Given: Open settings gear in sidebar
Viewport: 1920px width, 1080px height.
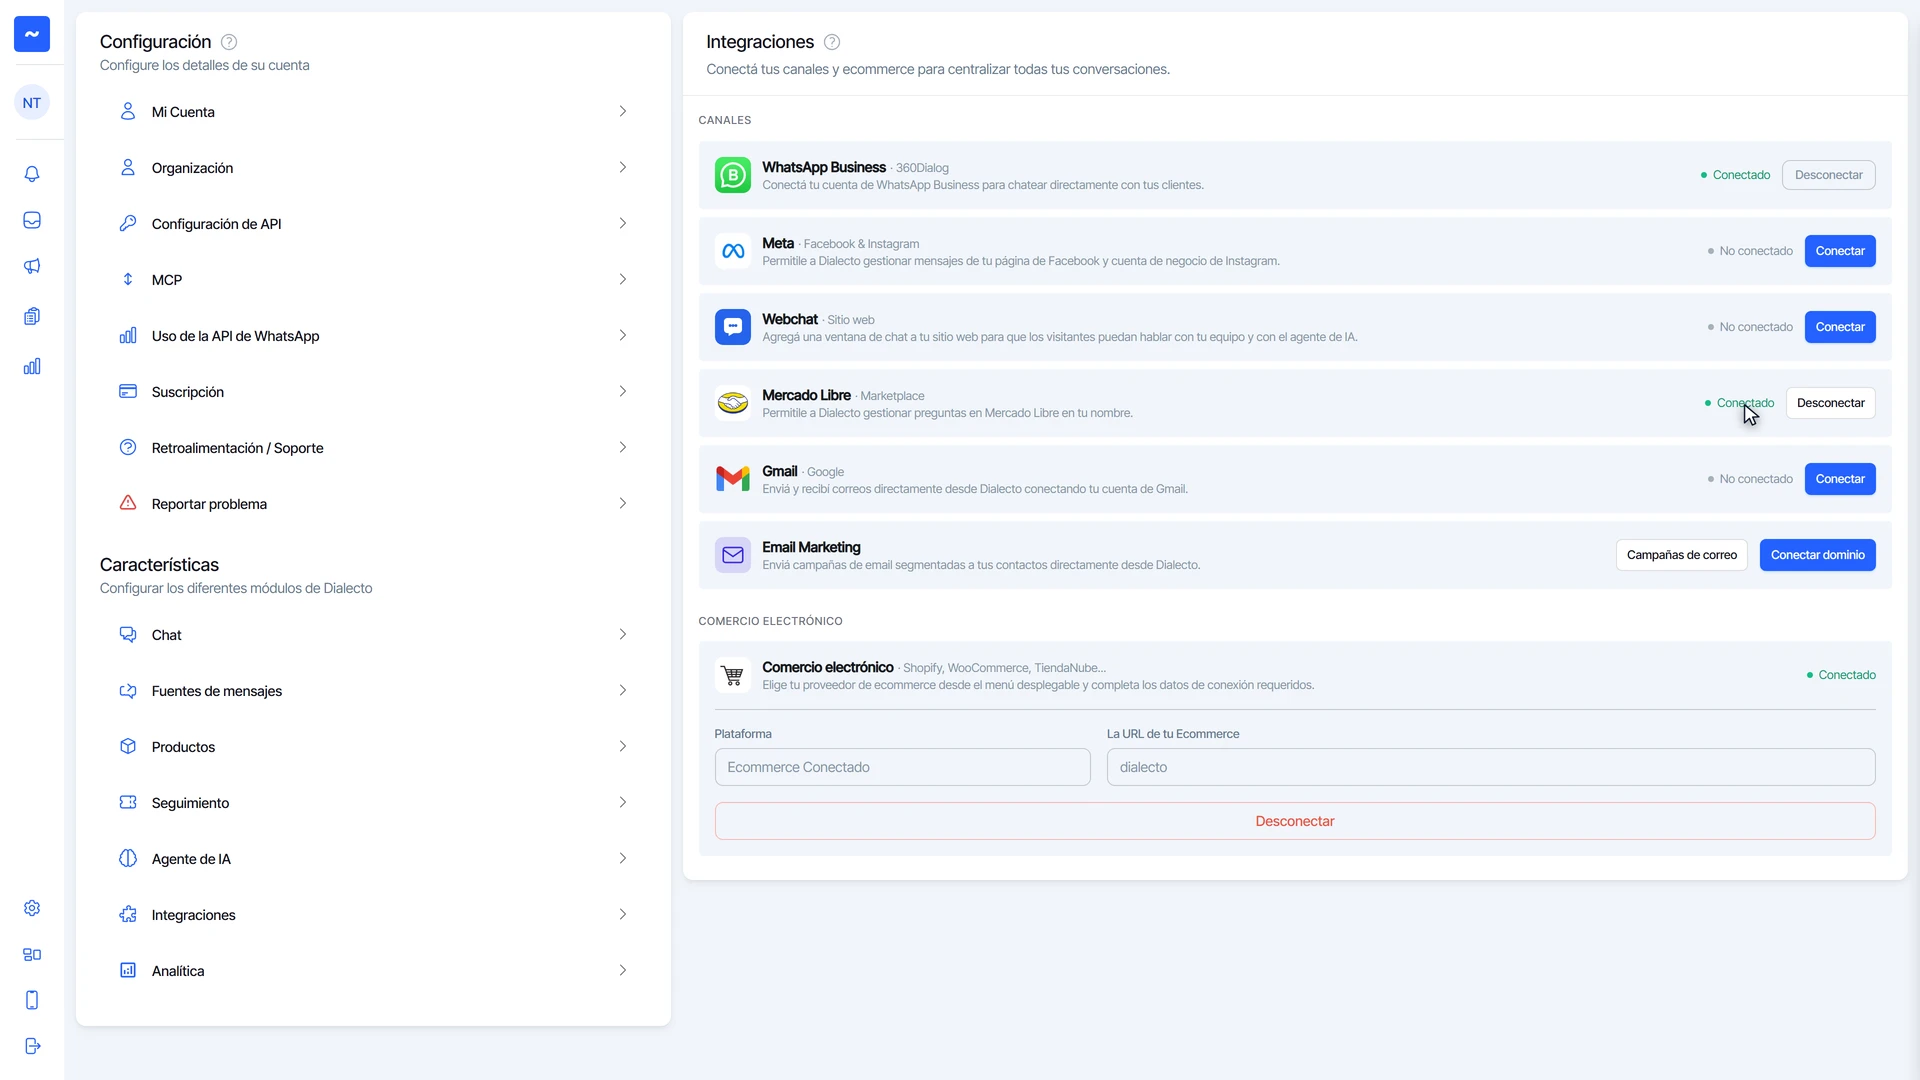Looking at the screenshot, I should pyautogui.click(x=32, y=908).
